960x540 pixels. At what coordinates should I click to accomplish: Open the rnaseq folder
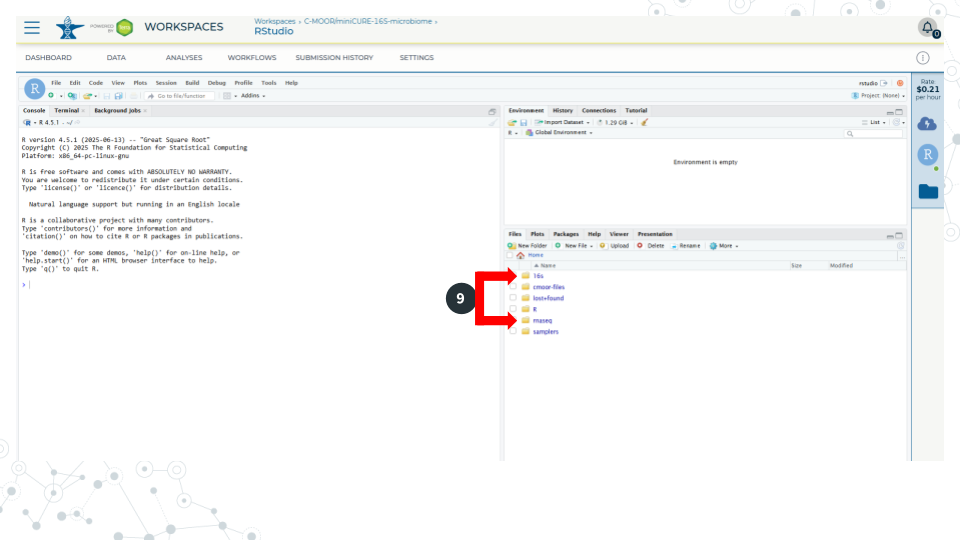pyautogui.click(x=542, y=320)
